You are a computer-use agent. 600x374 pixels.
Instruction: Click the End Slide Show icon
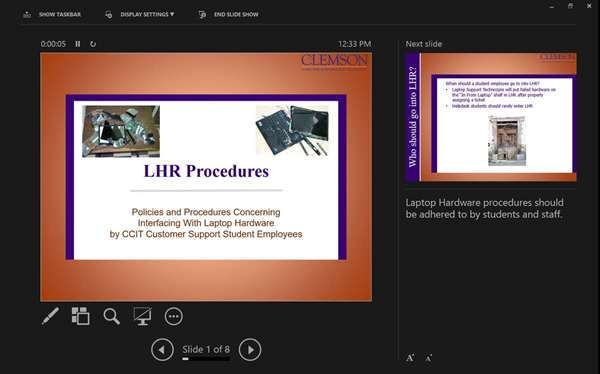pyautogui.click(x=202, y=15)
